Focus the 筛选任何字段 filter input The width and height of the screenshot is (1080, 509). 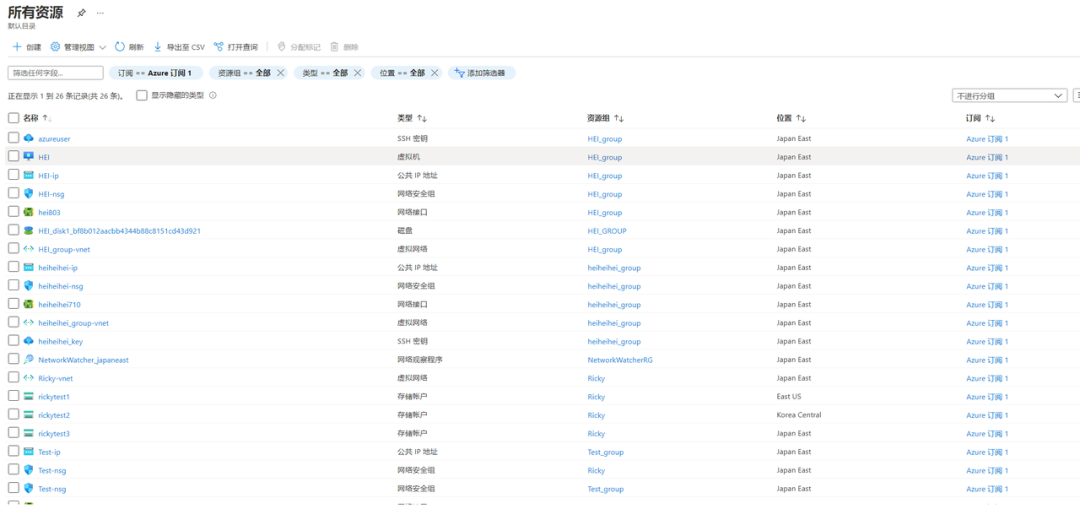[55, 72]
